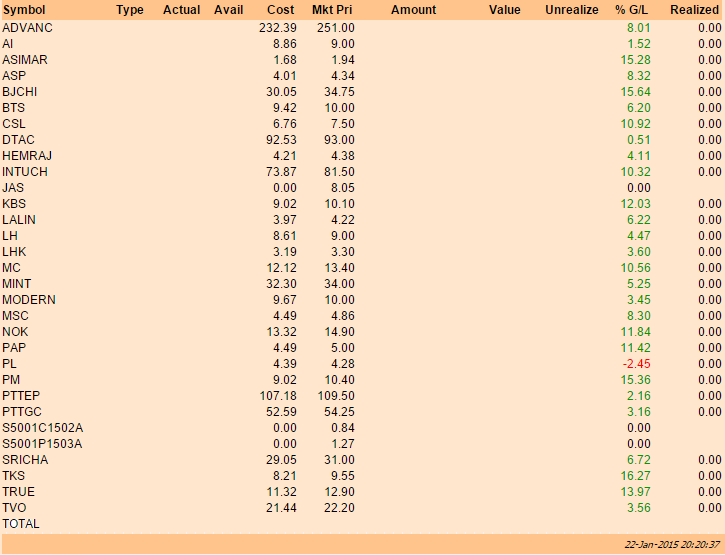Click TRUE gain percentage 13.97
This screenshot has height=555, width=725.
point(635,492)
